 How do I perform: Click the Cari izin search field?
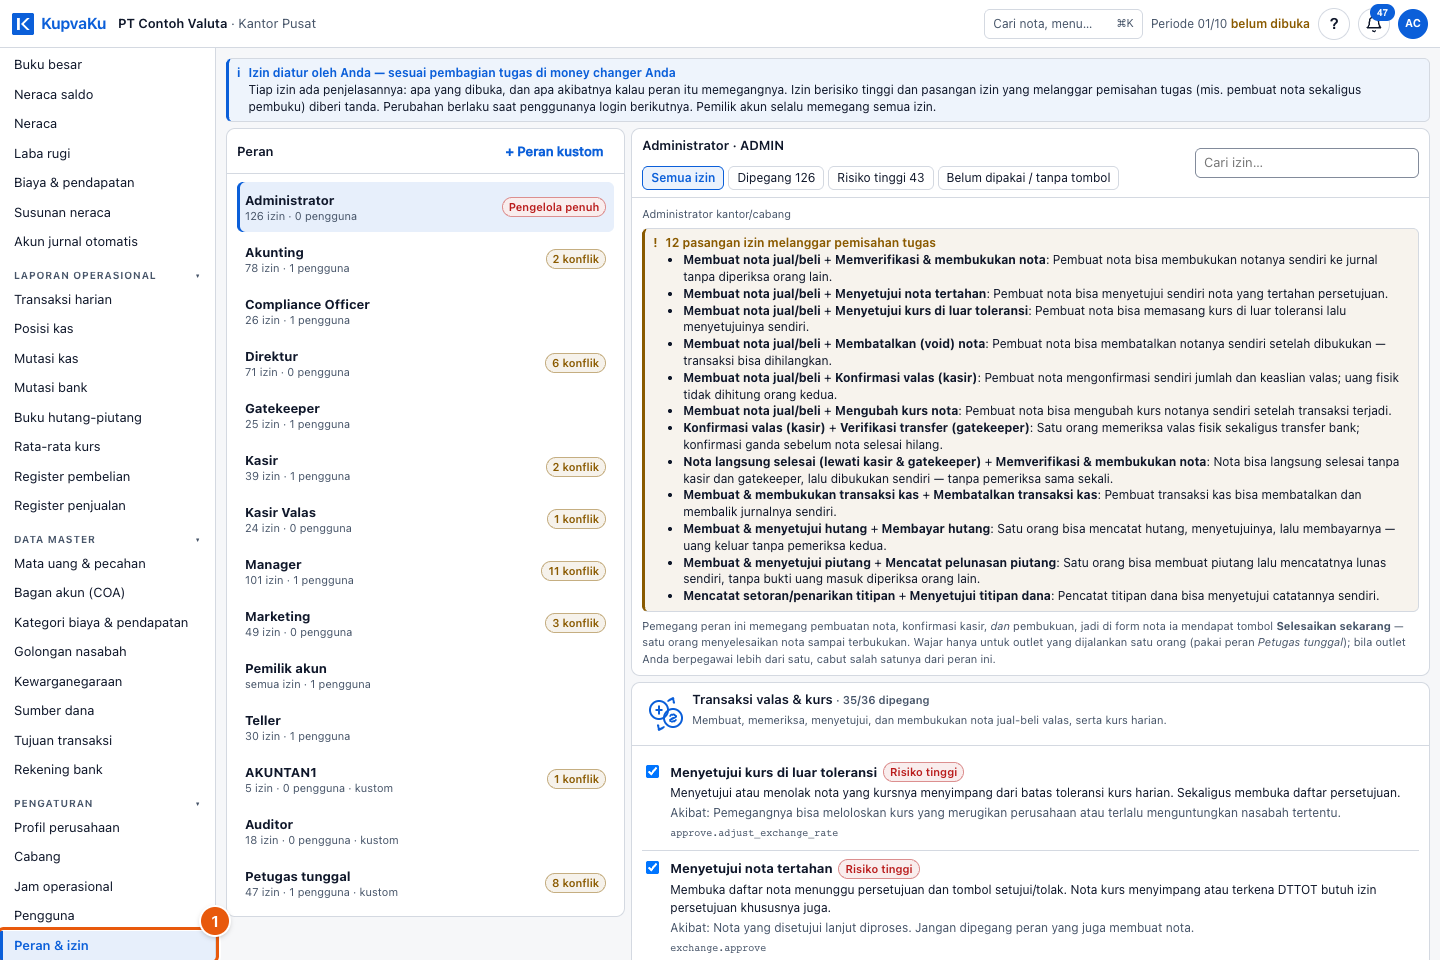click(1306, 163)
